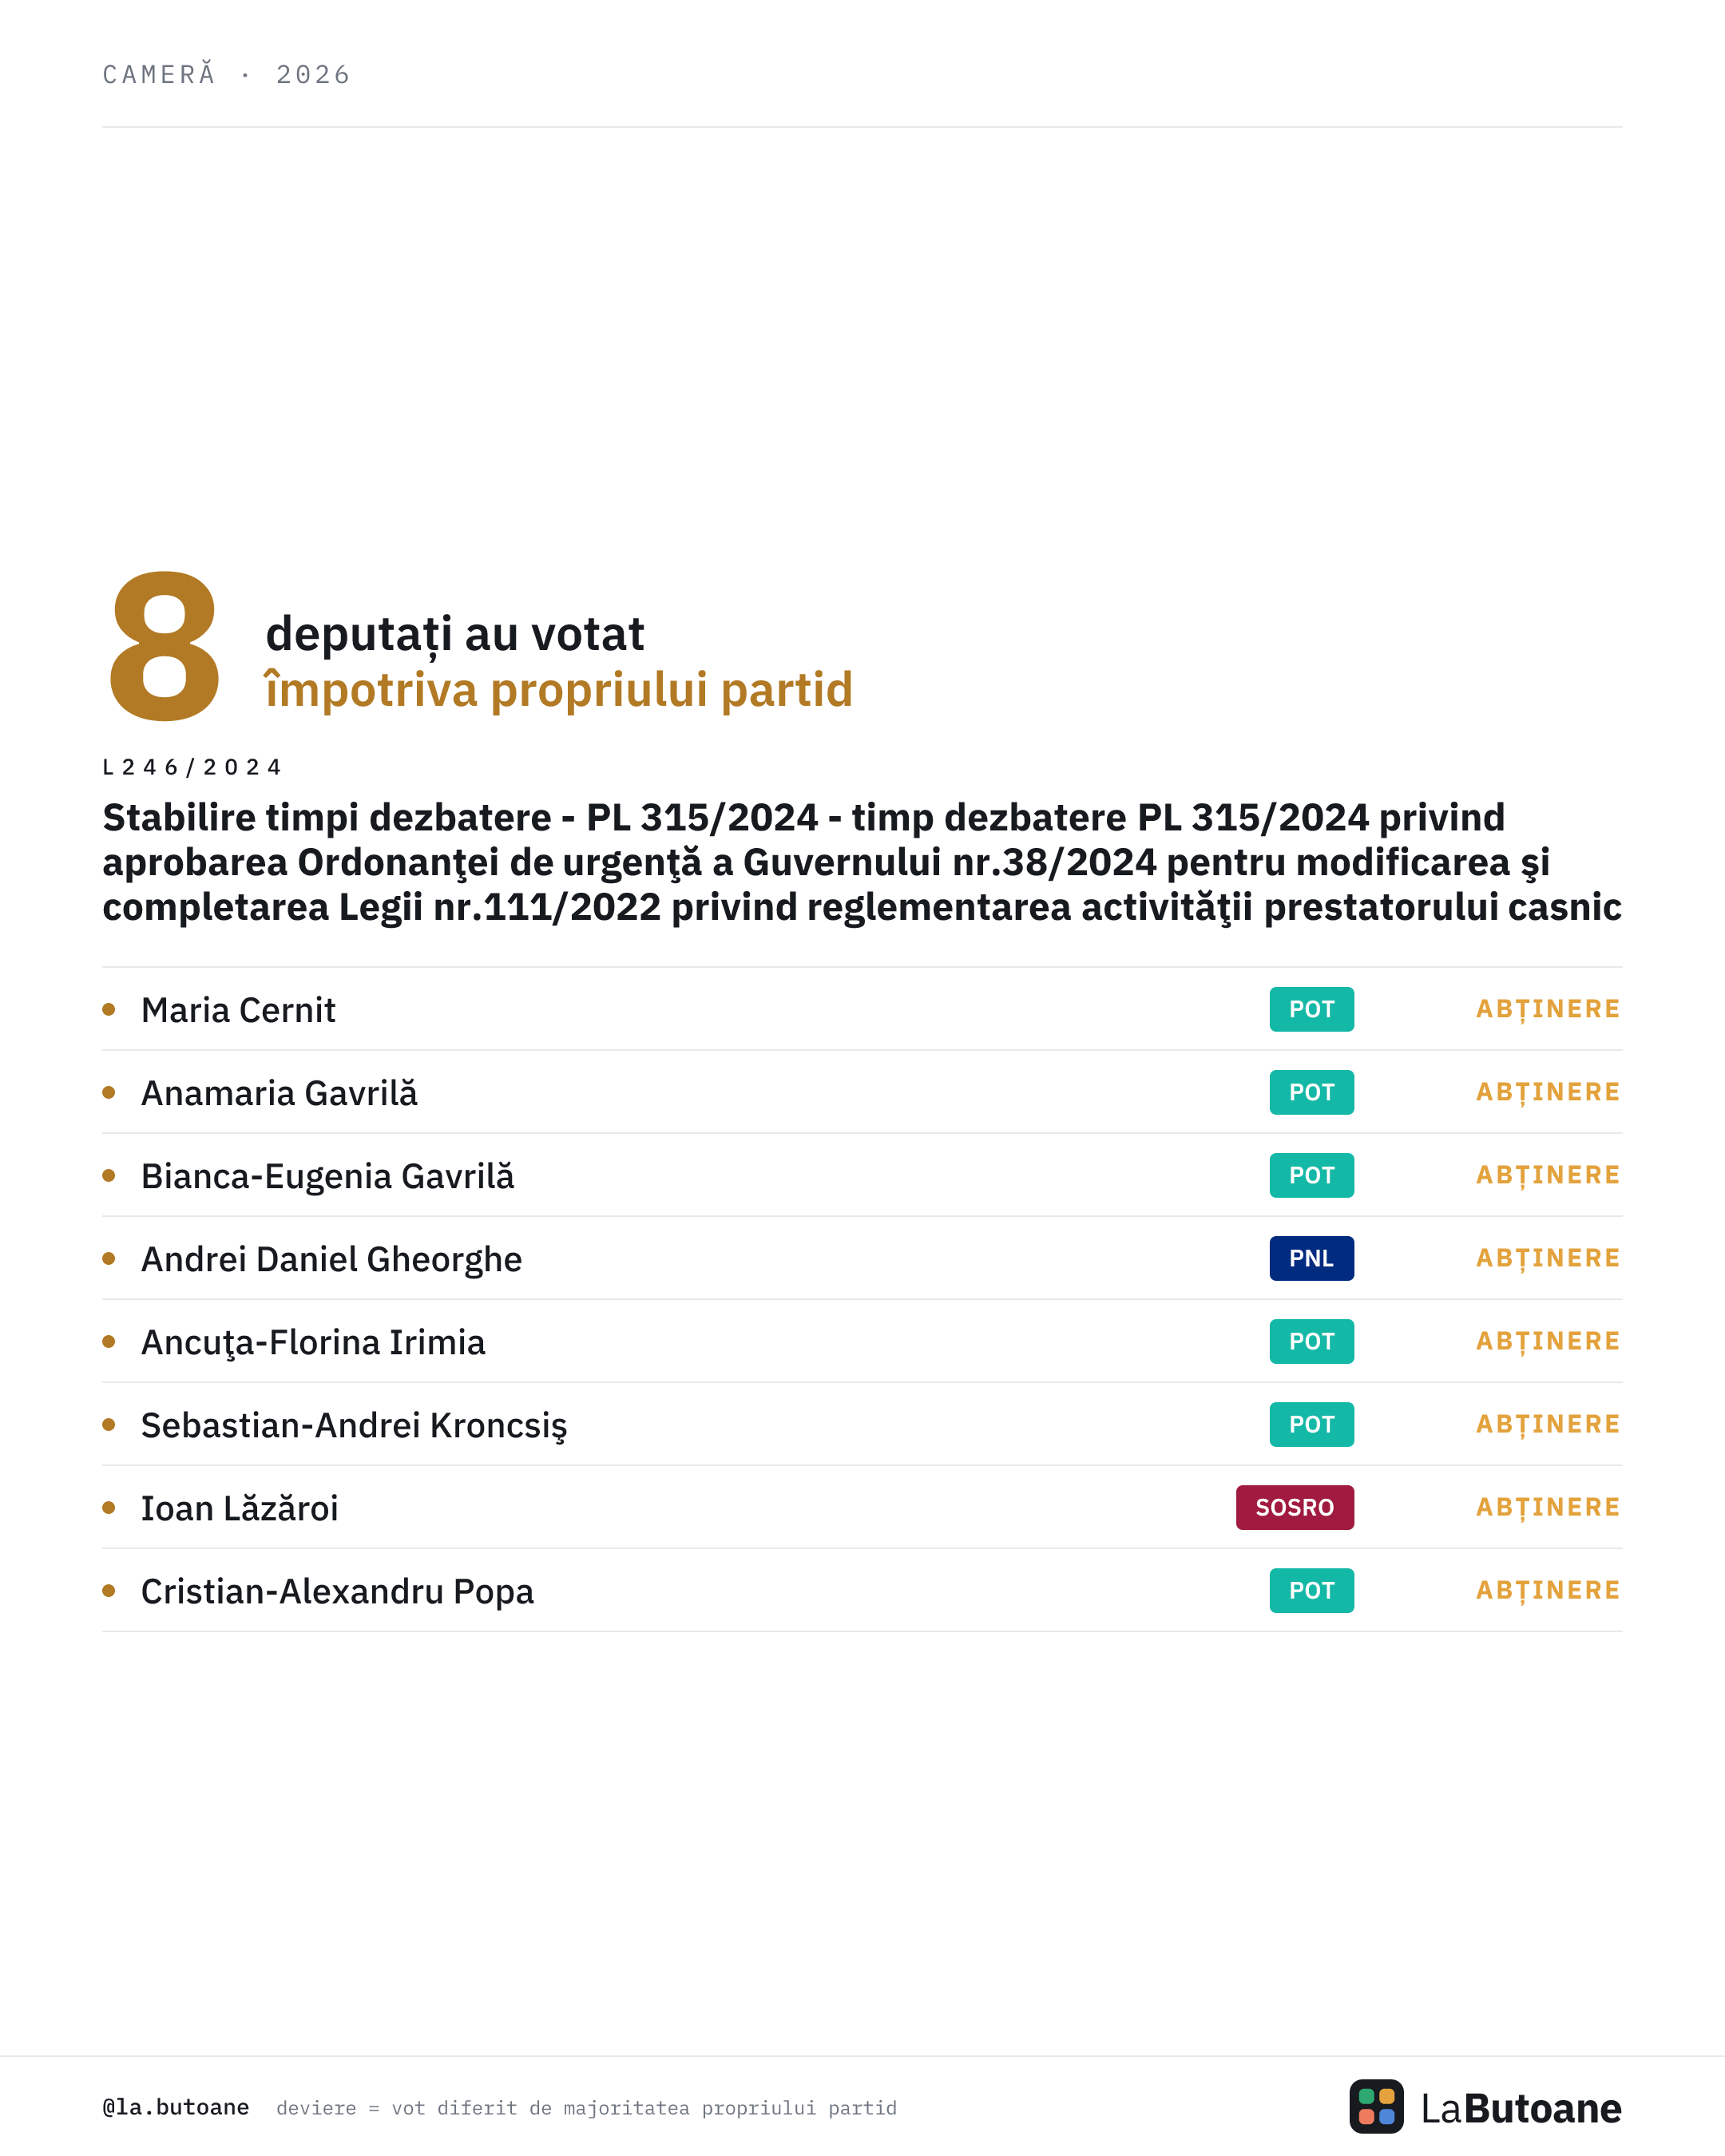Viewport: 1725px width, 2156px height.
Task: Click the Stabilire timpi dezbatere title text
Action: coord(862,862)
